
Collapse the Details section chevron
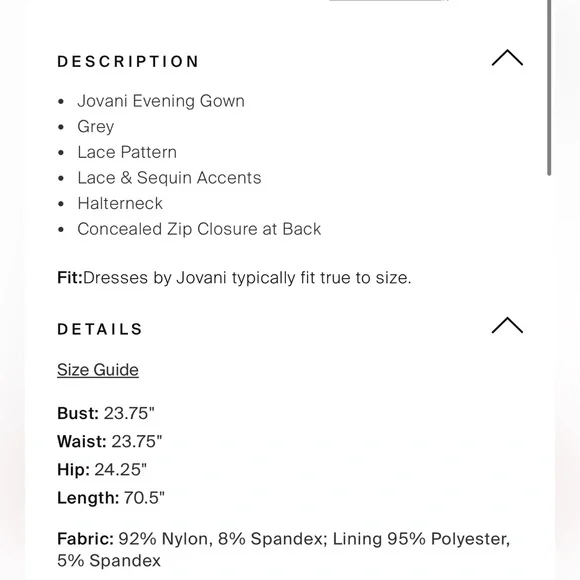[x=507, y=325]
